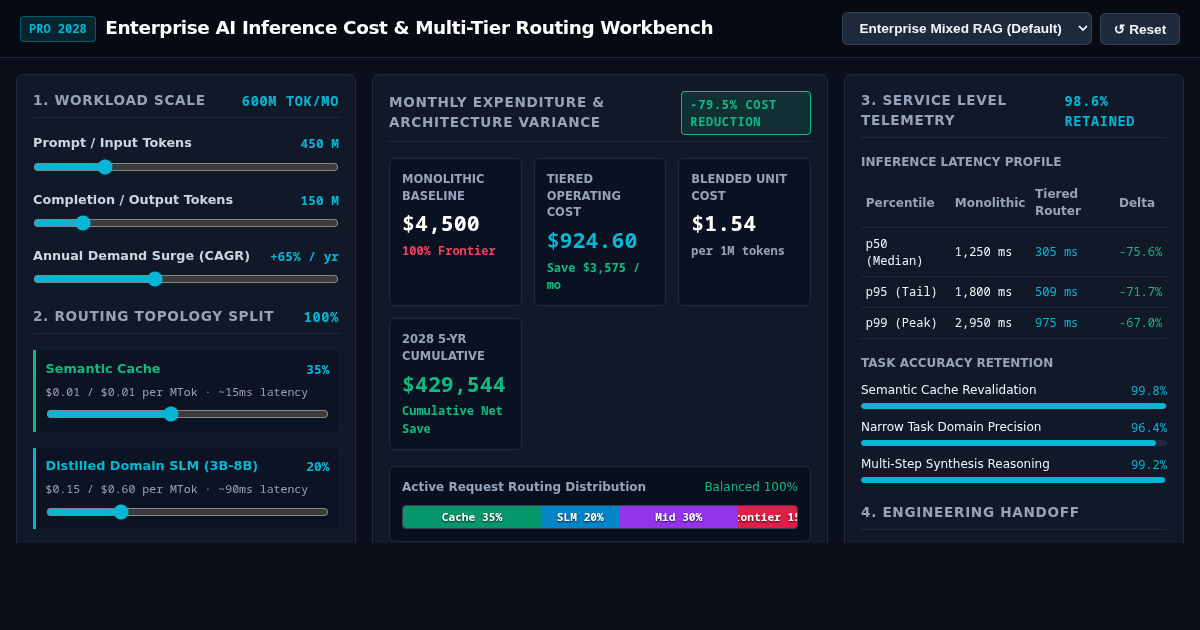This screenshot has height=630, width=1200.
Task: Click the +65% / yr surge value
Action: tap(304, 257)
